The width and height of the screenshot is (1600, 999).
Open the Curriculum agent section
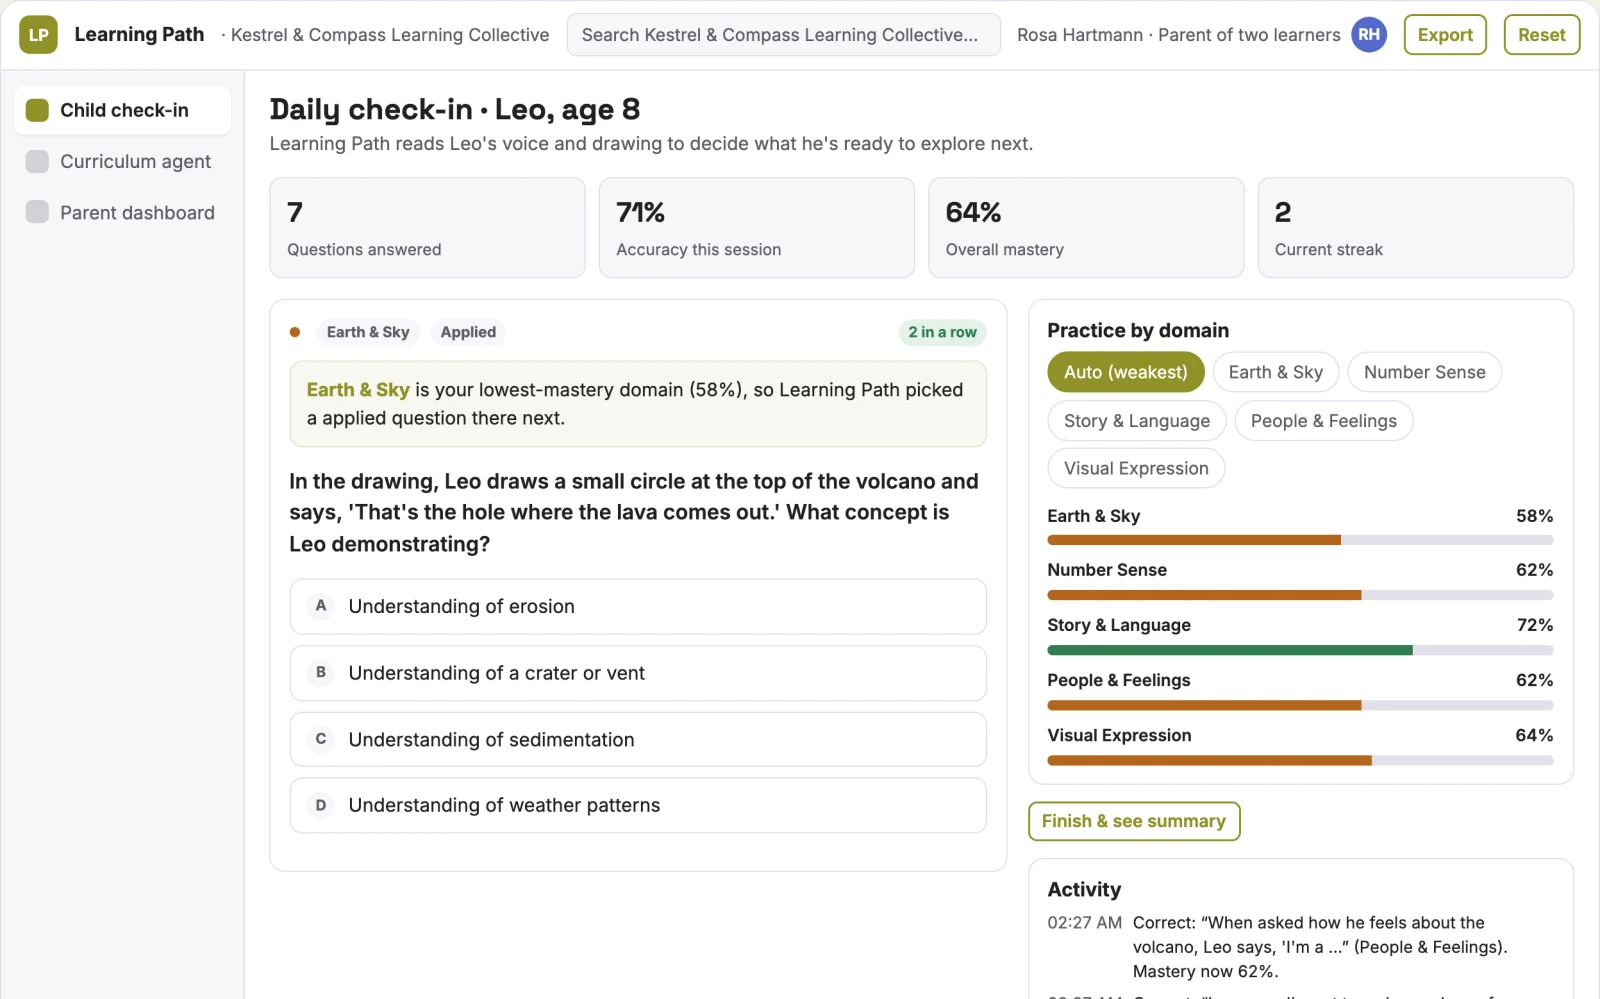[122, 161]
